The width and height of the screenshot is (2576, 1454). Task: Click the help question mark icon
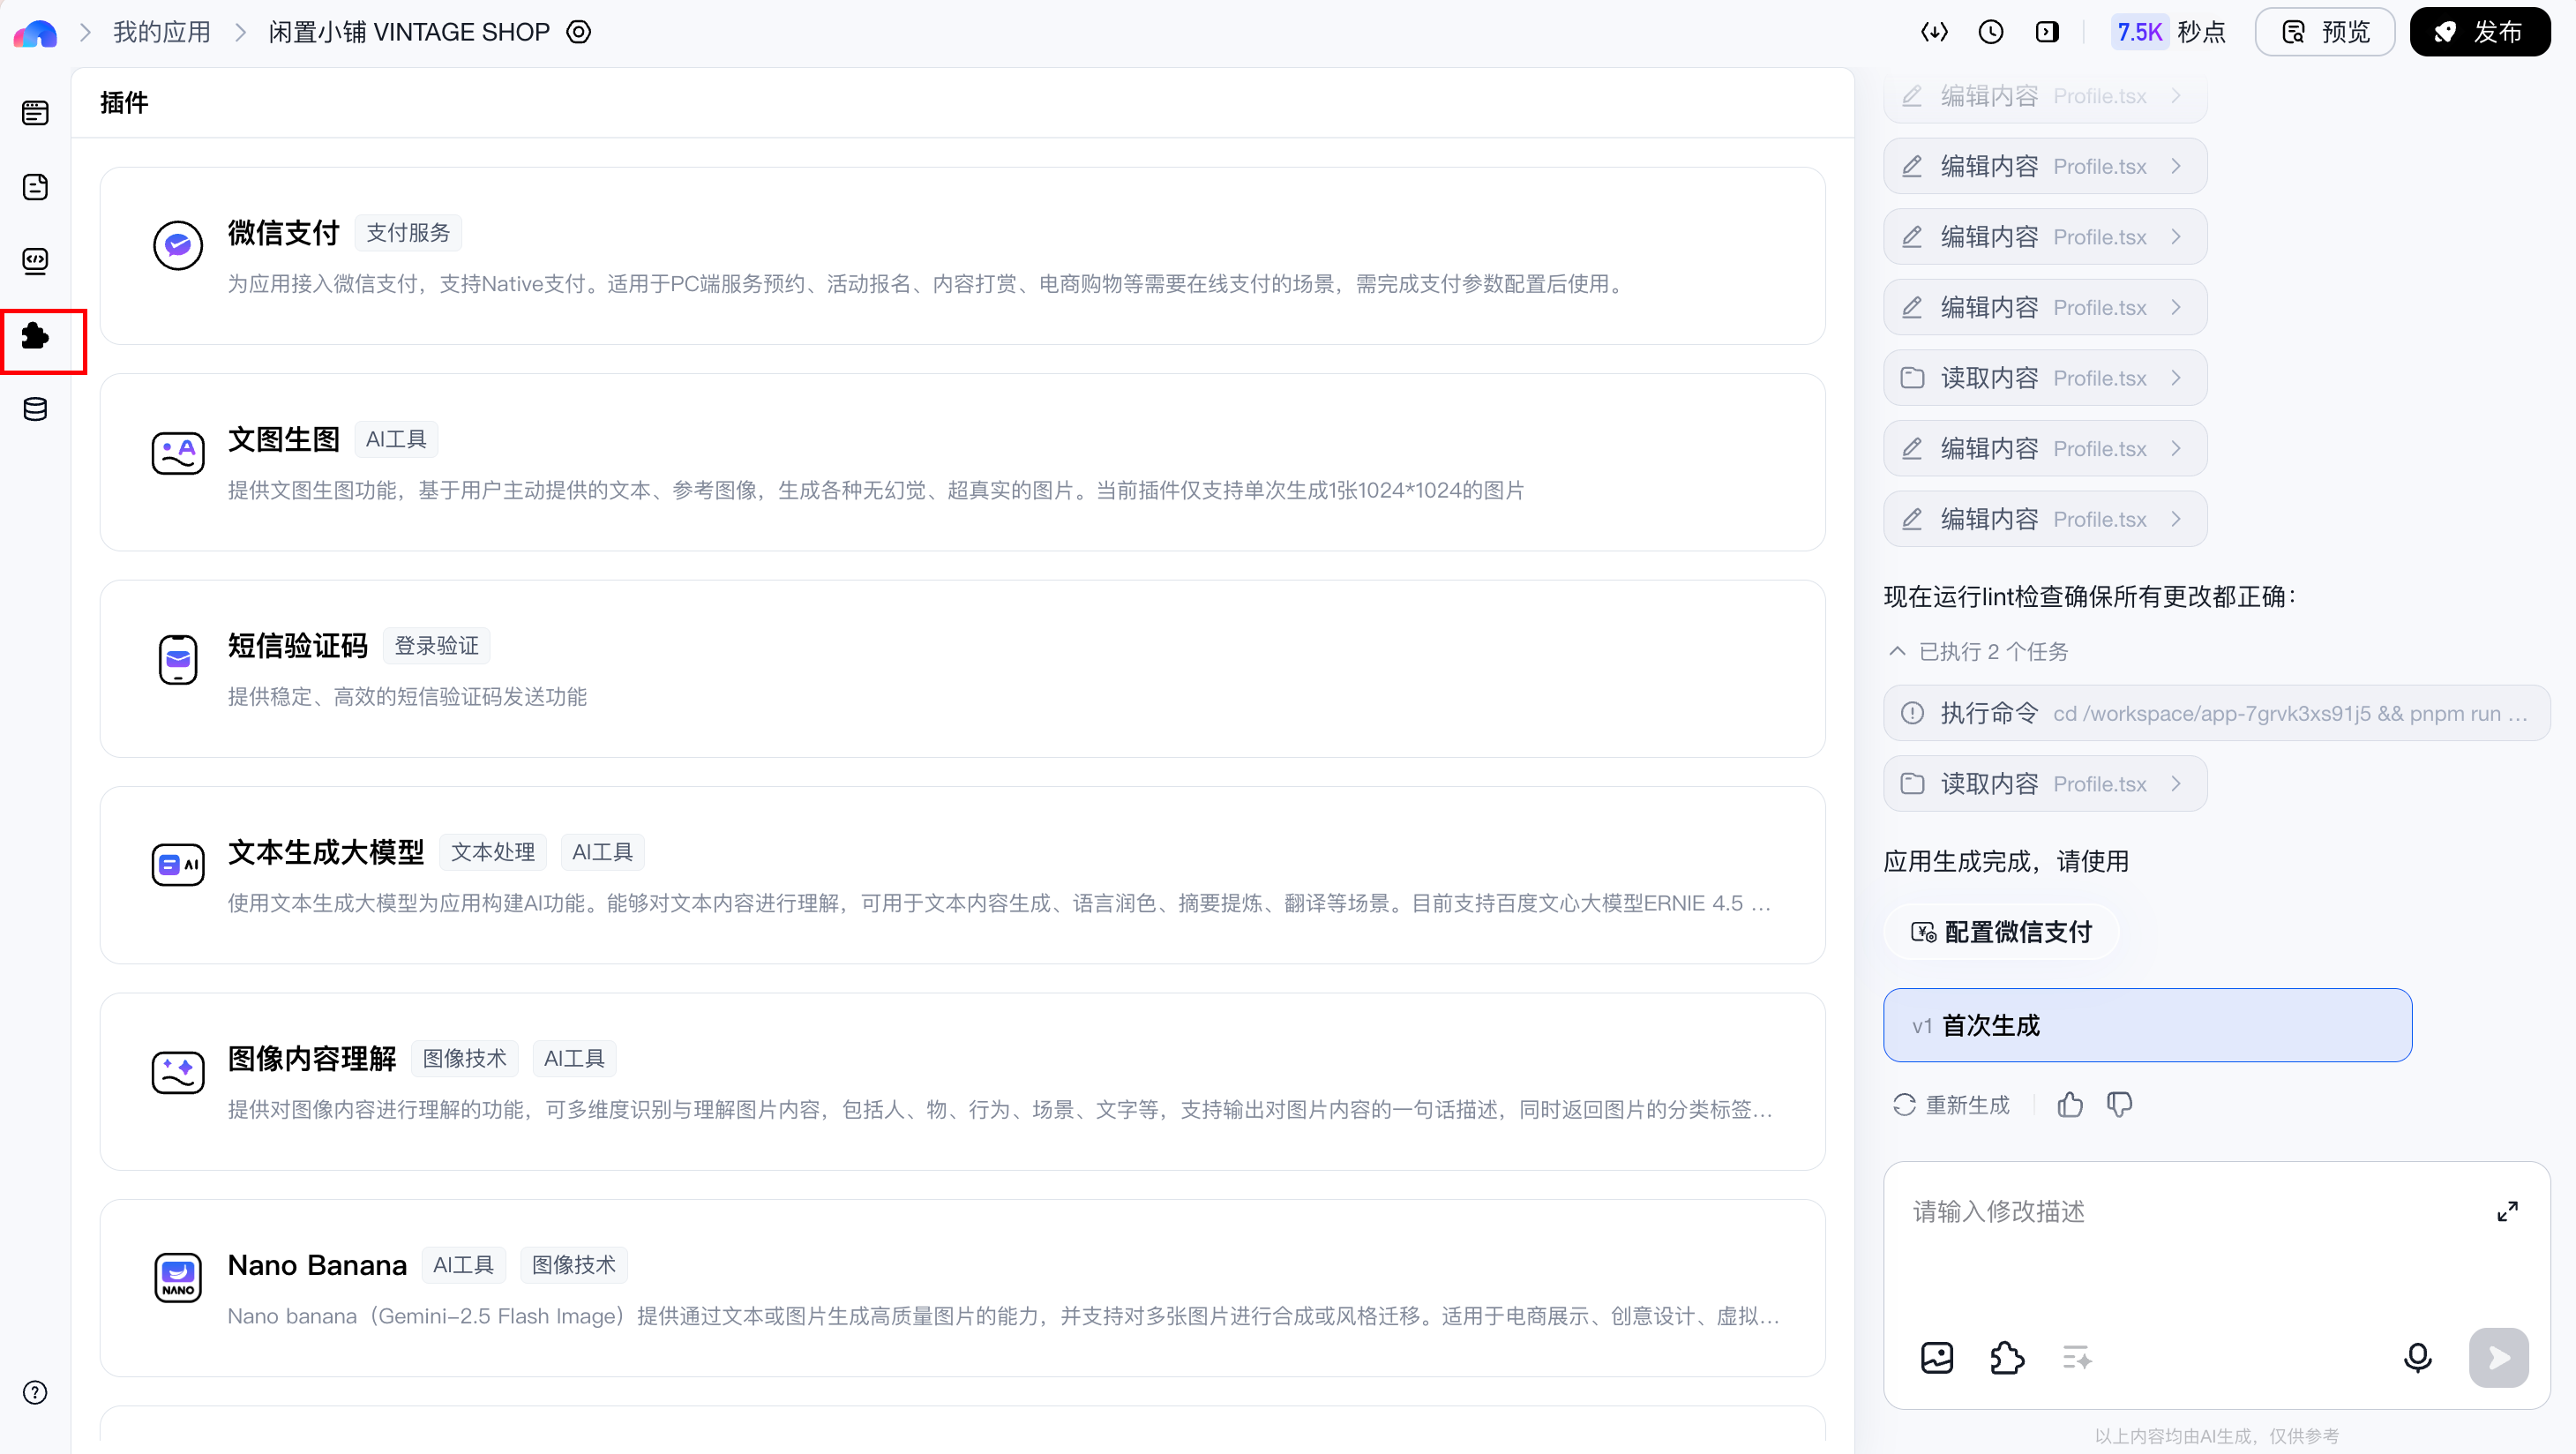[36, 1392]
